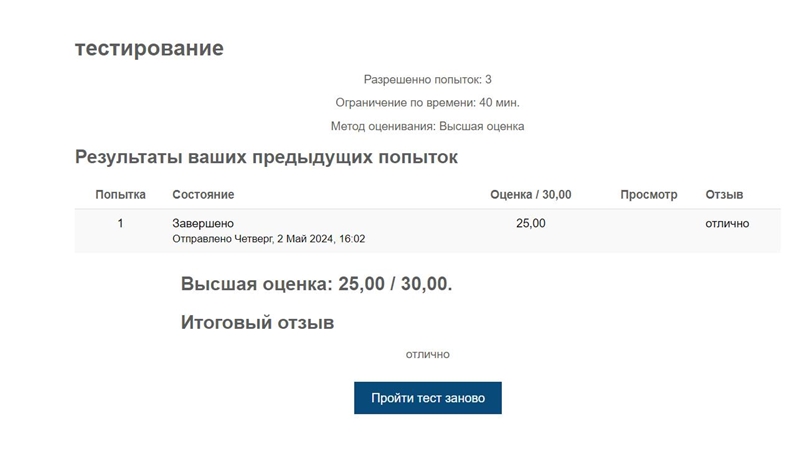Click the empty Просмотр cell in attempt row
This screenshot has width=800, height=454.
pos(648,231)
